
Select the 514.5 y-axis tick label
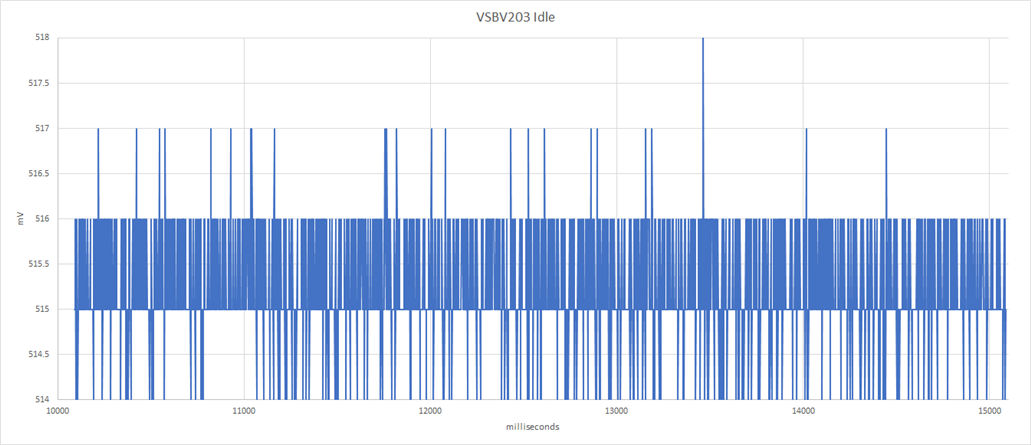point(41,354)
